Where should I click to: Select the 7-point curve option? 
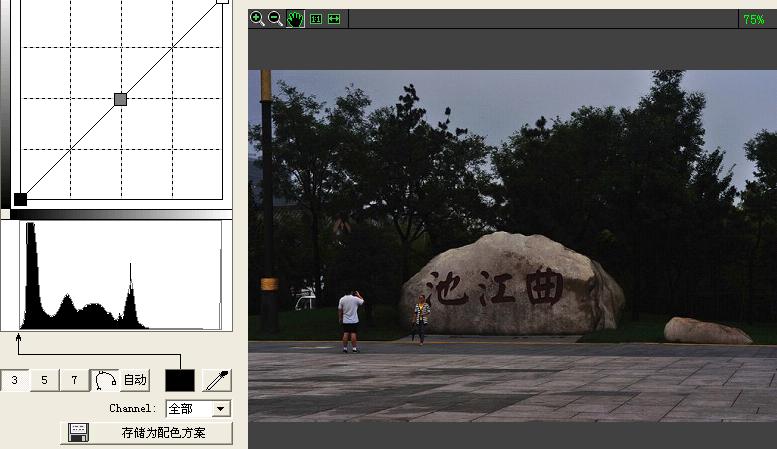[x=74, y=380]
